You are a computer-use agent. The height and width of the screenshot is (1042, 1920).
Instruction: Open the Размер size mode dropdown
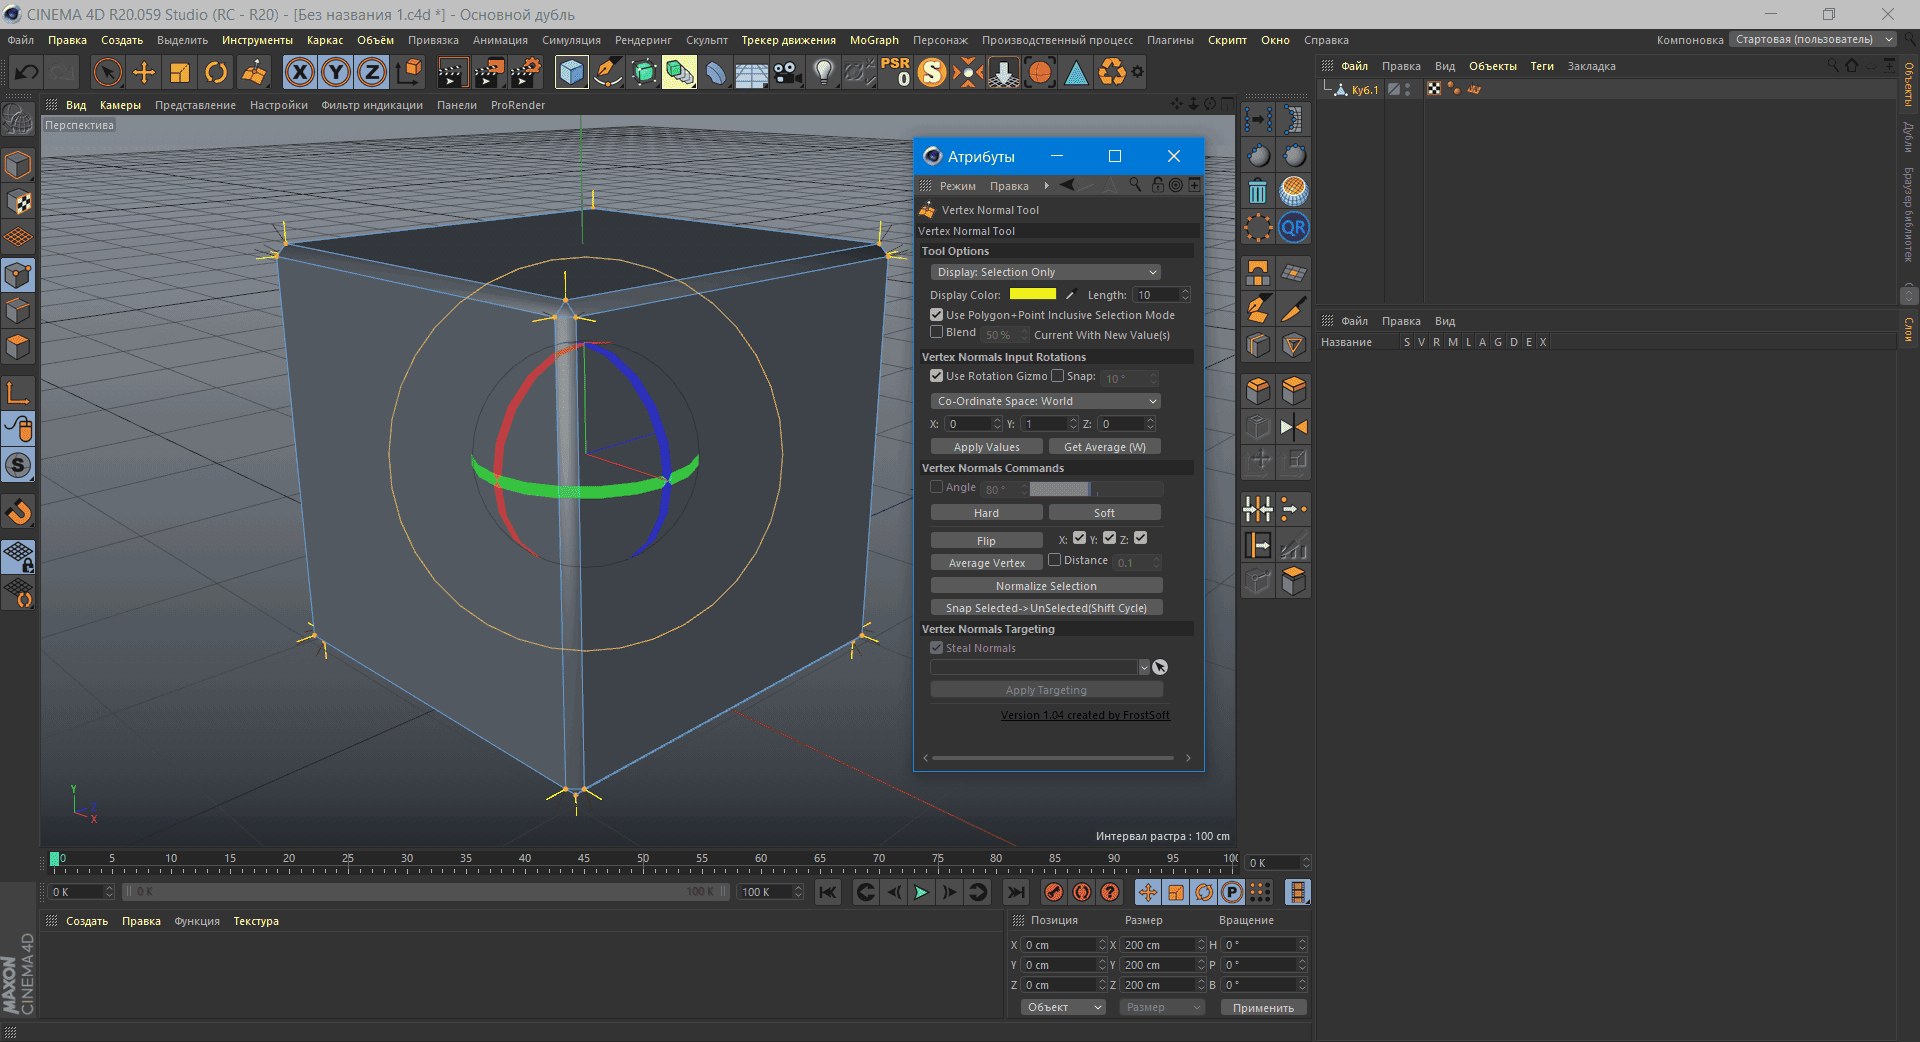[x=1161, y=1007]
